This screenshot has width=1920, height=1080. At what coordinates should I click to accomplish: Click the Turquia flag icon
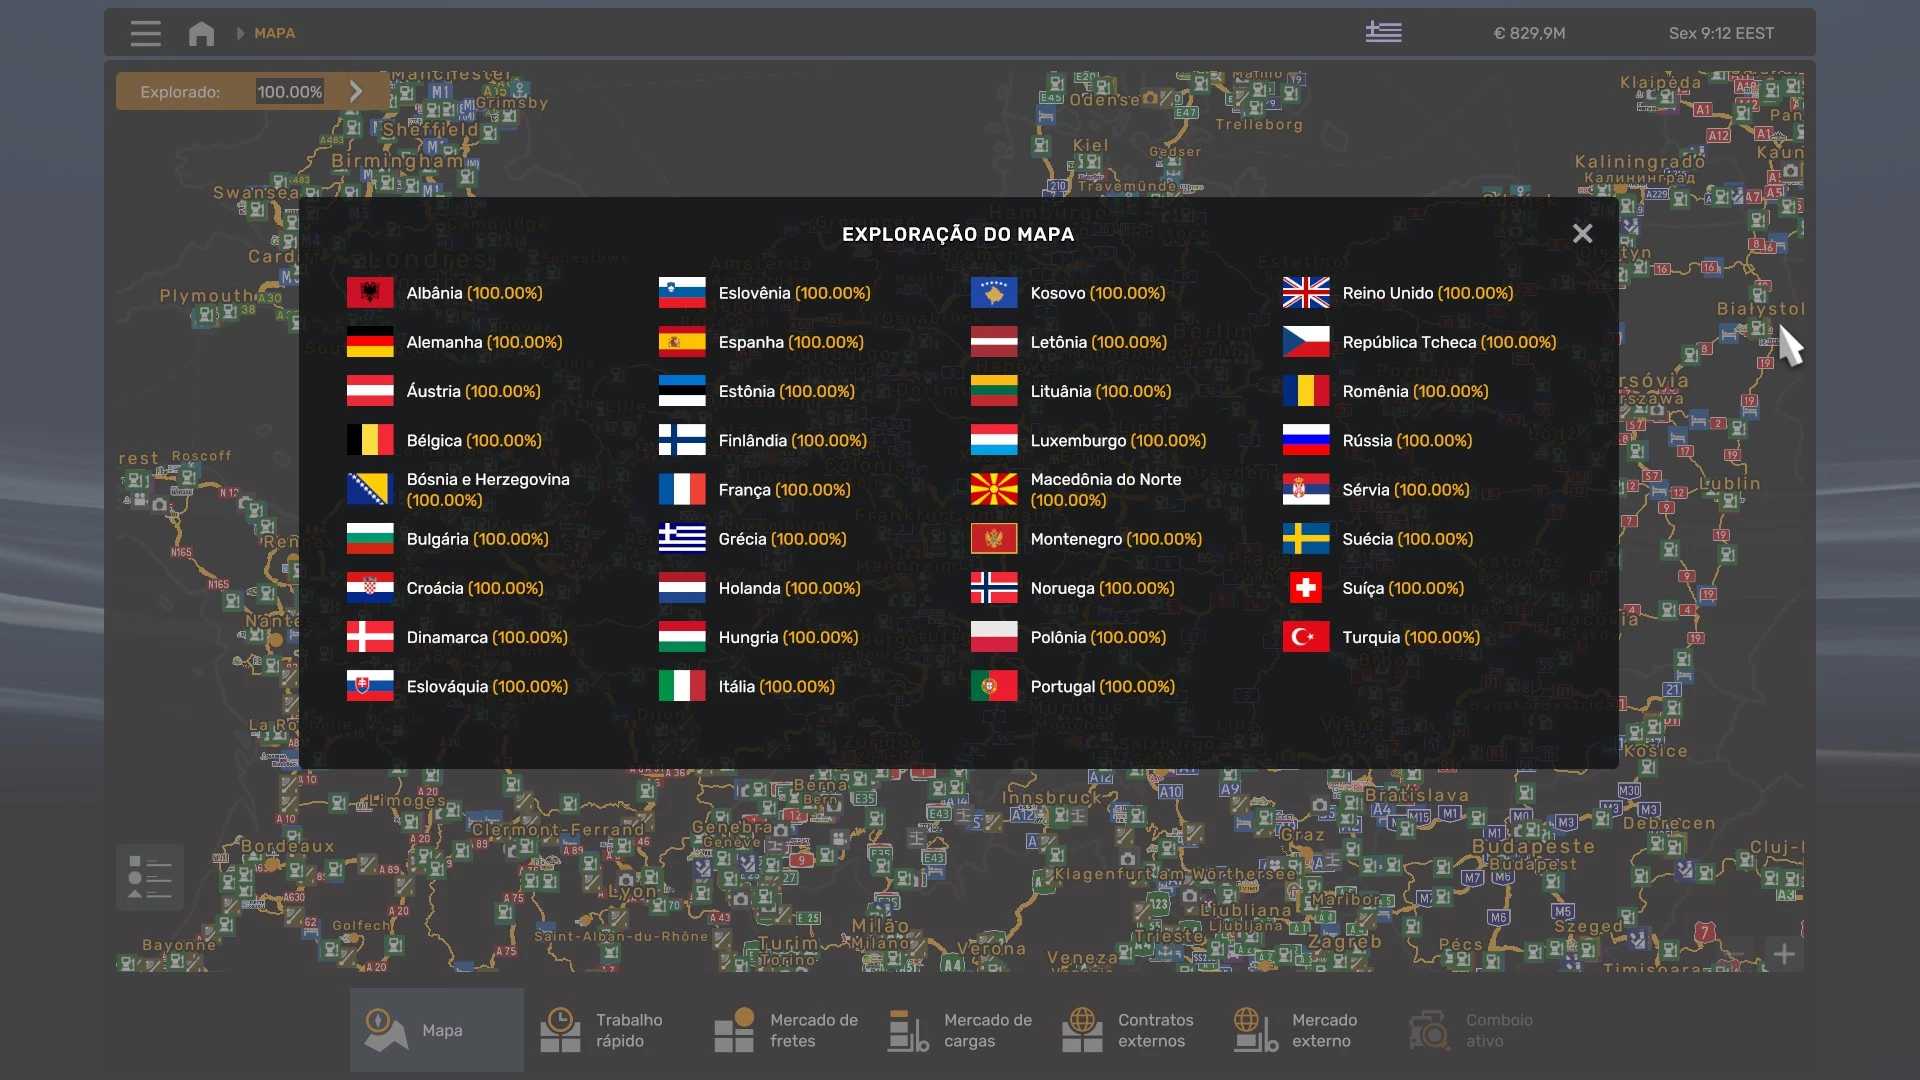(1306, 637)
